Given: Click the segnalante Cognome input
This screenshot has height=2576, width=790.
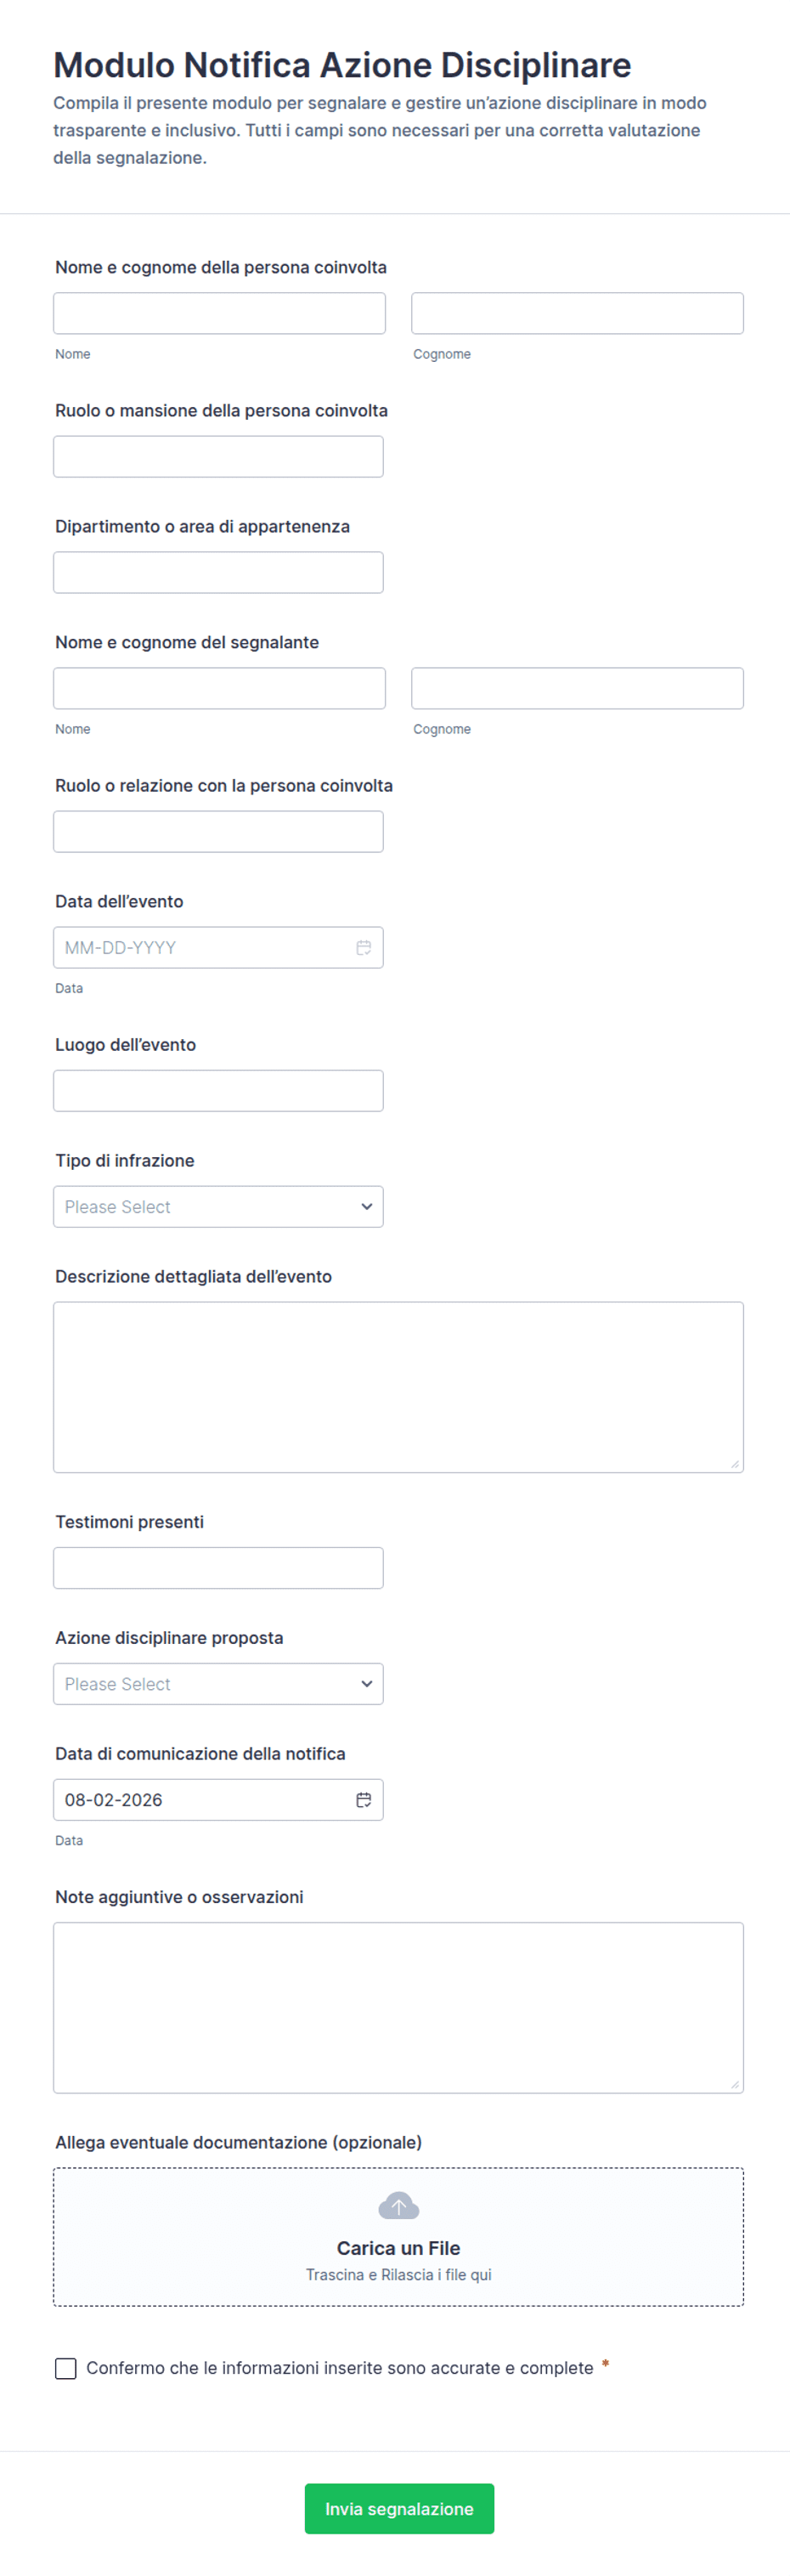Looking at the screenshot, I should point(577,688).
